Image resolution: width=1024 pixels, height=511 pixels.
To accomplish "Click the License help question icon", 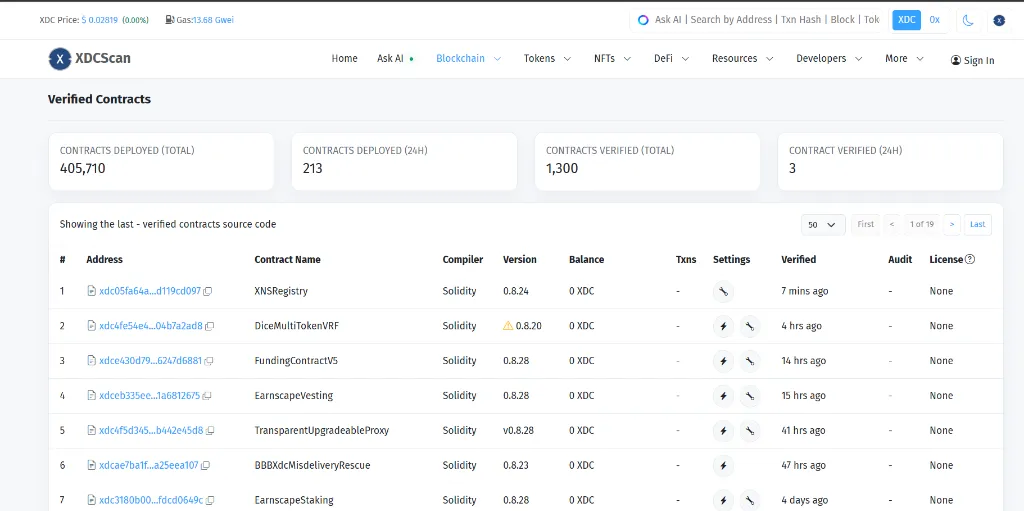I will click(x=970, y=259).
